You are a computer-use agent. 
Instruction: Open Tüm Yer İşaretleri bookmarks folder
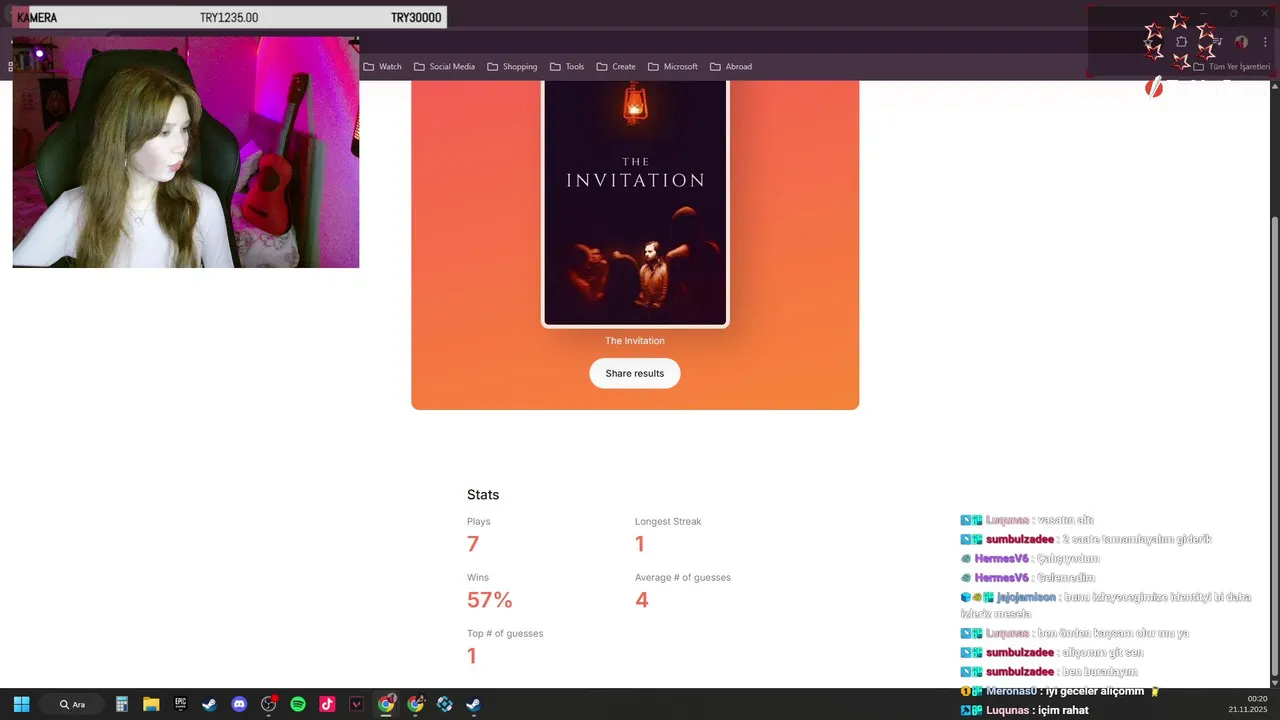click(1232, 67)
